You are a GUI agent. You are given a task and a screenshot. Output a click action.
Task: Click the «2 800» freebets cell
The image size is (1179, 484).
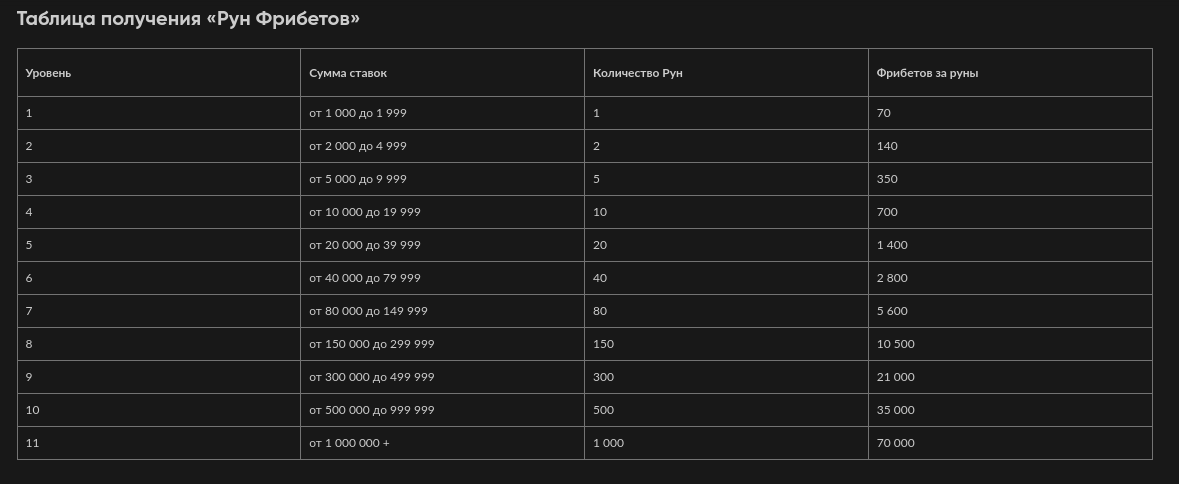click(892, 278)
